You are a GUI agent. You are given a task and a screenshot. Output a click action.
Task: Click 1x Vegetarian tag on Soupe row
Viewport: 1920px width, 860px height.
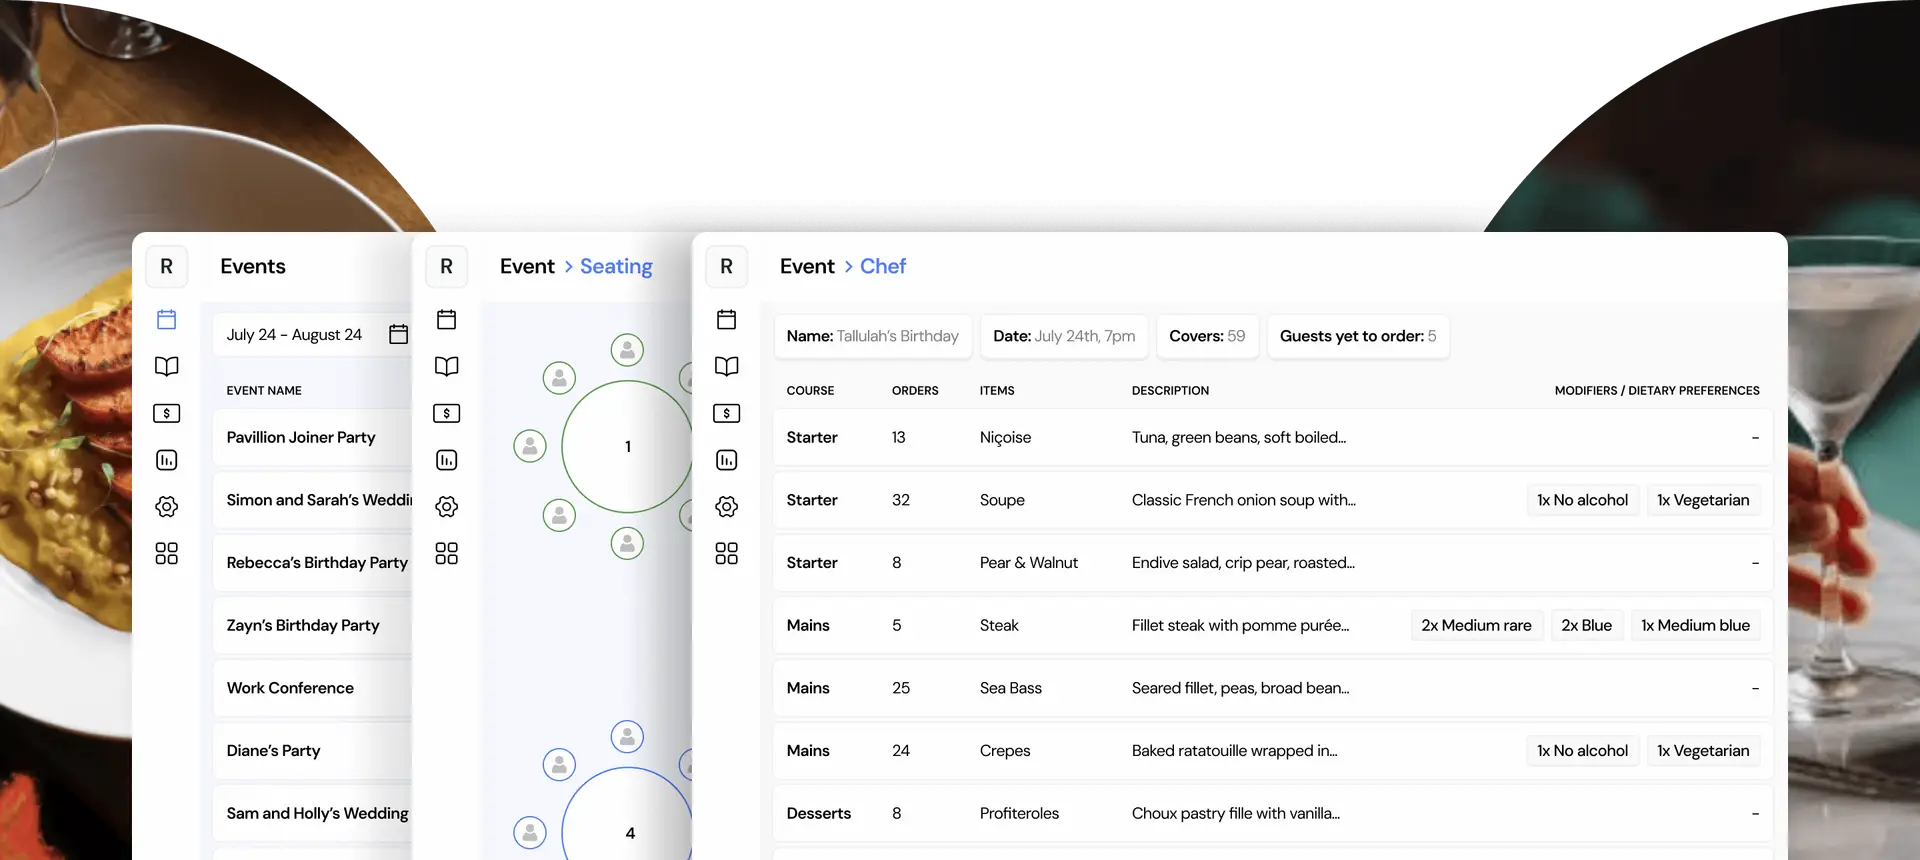[1703, 500]
